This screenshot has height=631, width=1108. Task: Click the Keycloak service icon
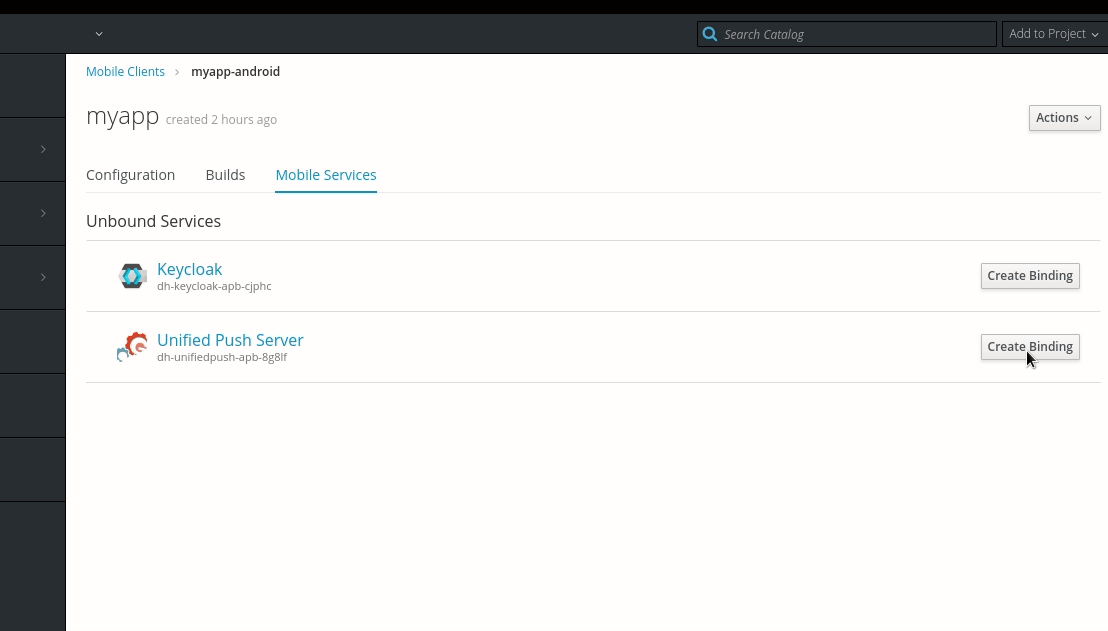(x=132, y=276)
